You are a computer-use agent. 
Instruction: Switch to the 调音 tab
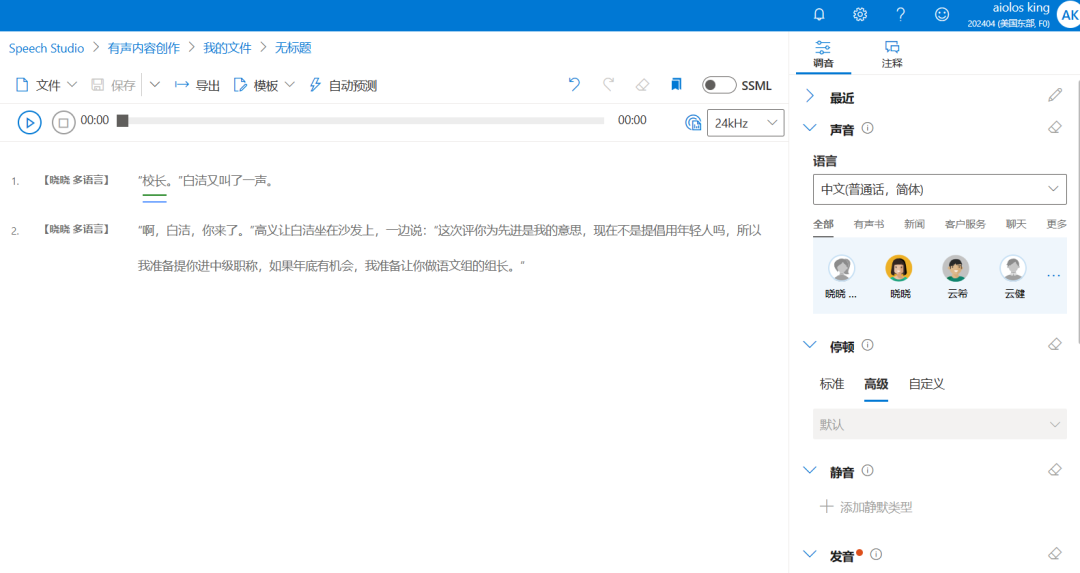coord(823,54)
